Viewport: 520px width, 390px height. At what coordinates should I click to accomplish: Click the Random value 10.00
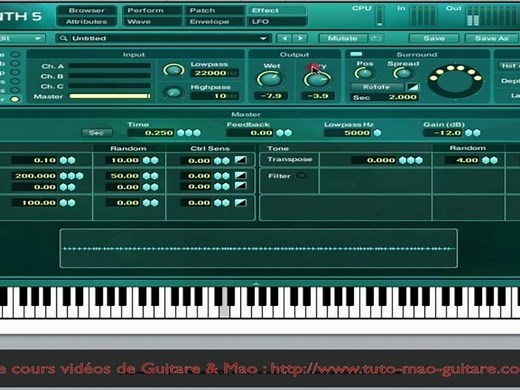(123, 160)
